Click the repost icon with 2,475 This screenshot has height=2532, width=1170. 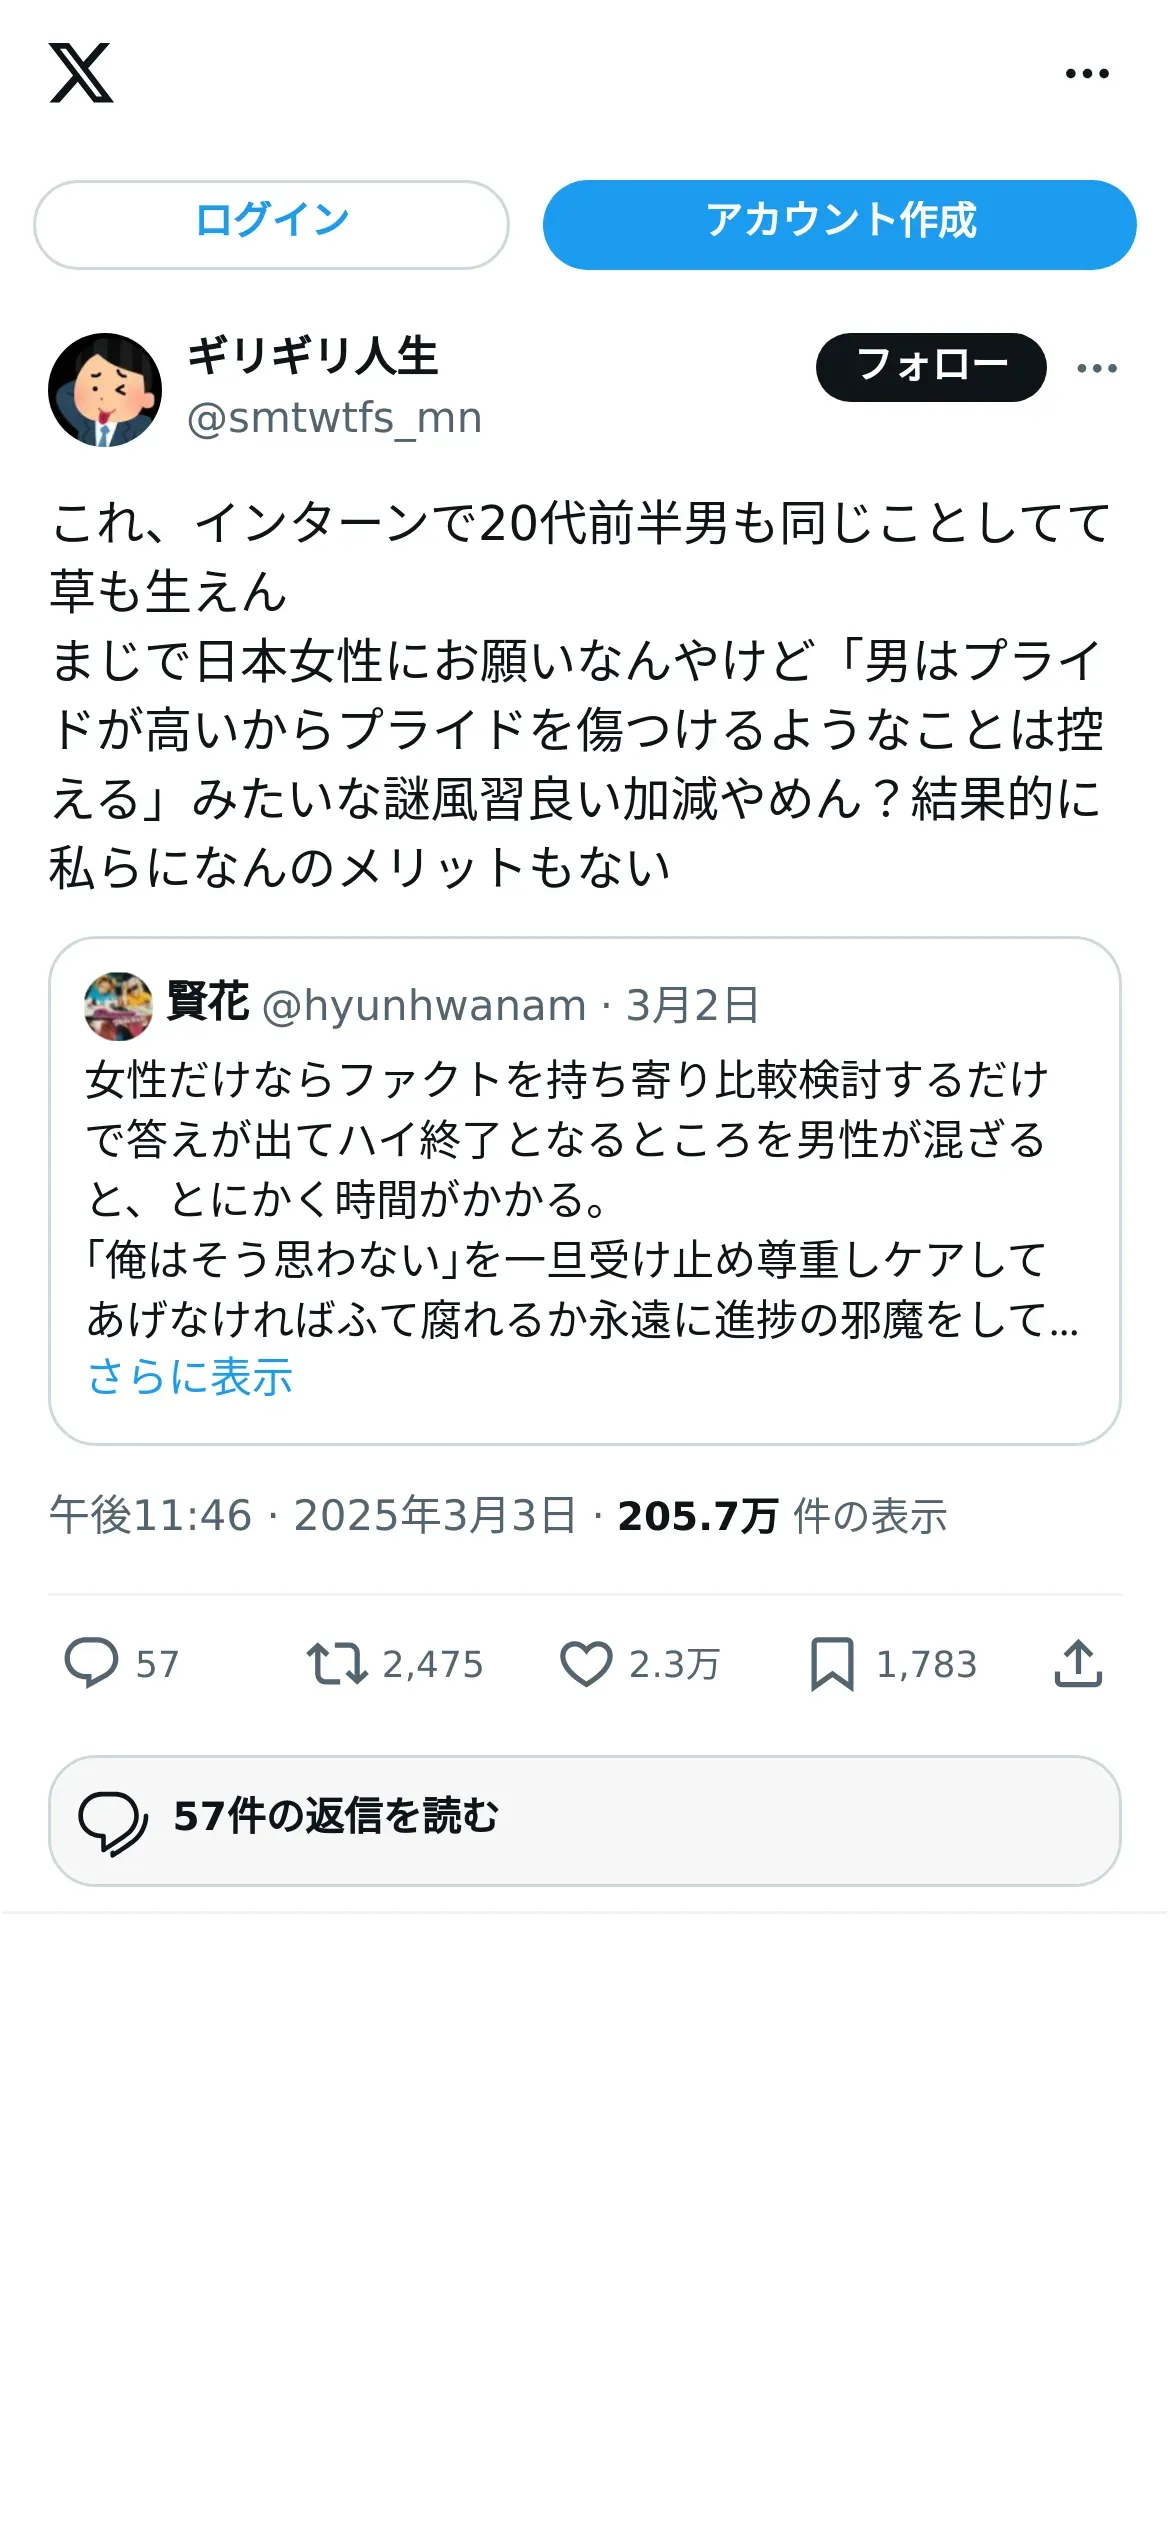pos(336,1664)
